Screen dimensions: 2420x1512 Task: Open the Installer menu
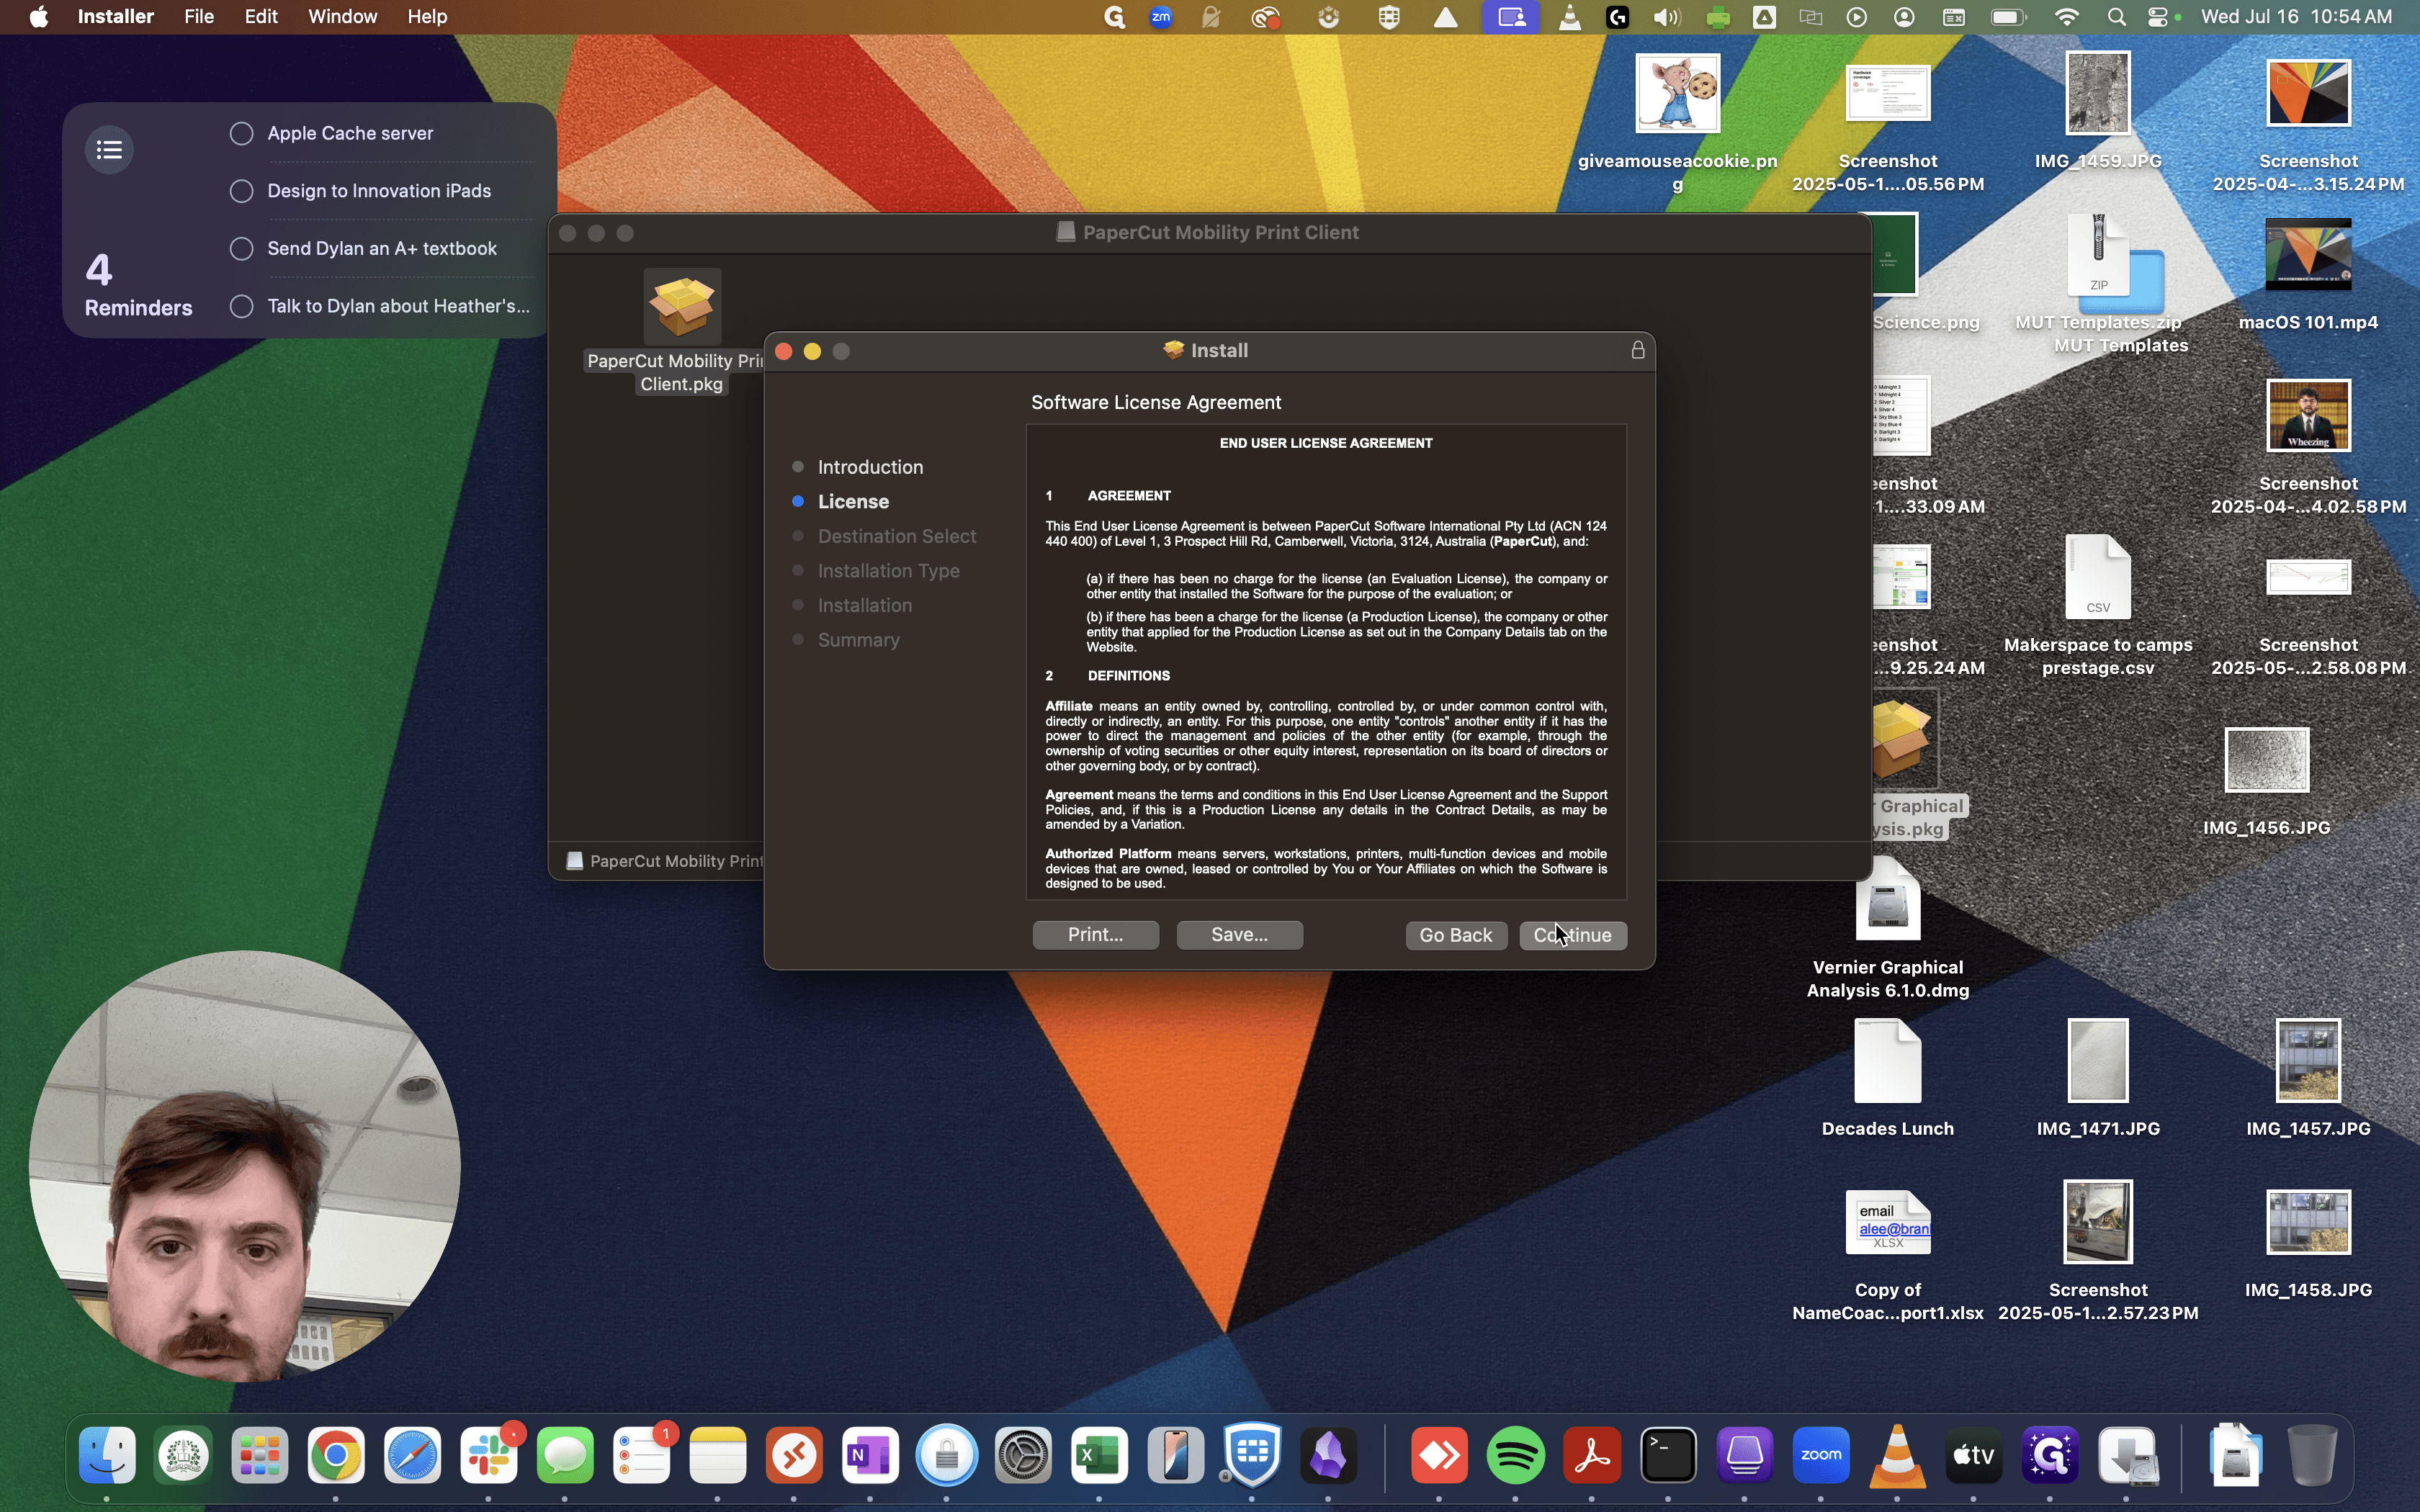point(116,17)
